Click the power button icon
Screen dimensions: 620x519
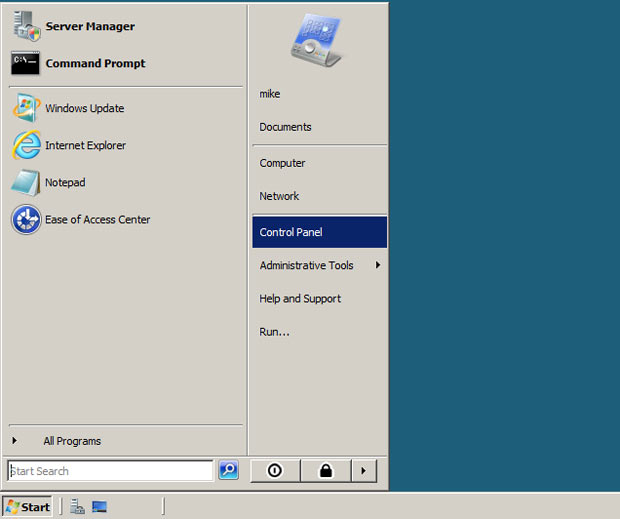point(275,470)
